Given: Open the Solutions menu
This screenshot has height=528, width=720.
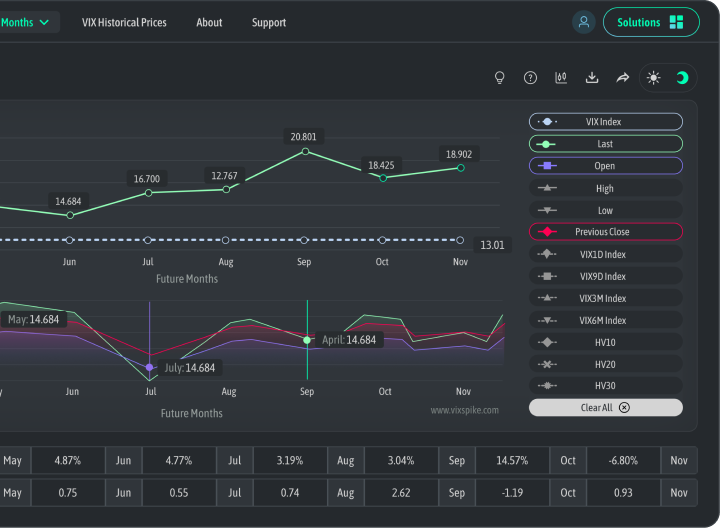Looking at the screenshot, I should pos(650,22).
